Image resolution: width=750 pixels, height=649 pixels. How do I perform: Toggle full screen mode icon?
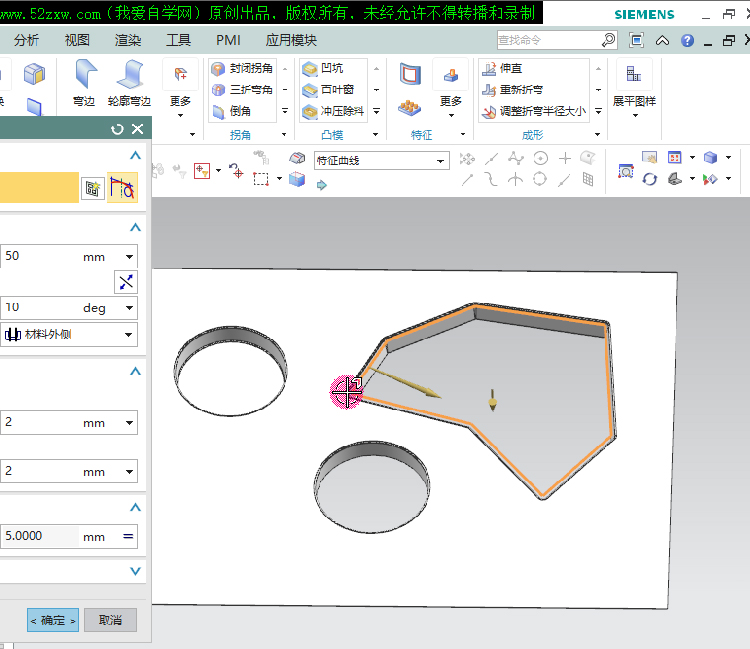pos(636,40)
